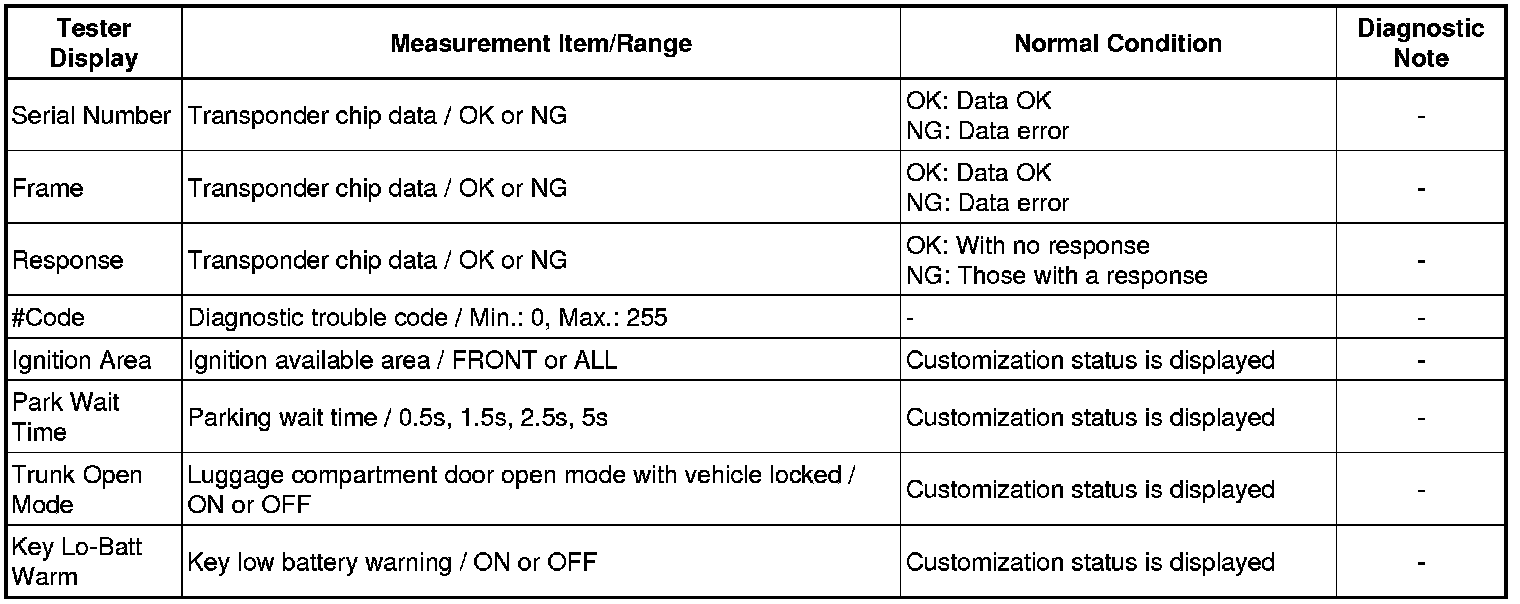Click the Diagnostic trouble code range text
Image resolution: width=1520 pixels, height=604 pixels.
point(427,318)
